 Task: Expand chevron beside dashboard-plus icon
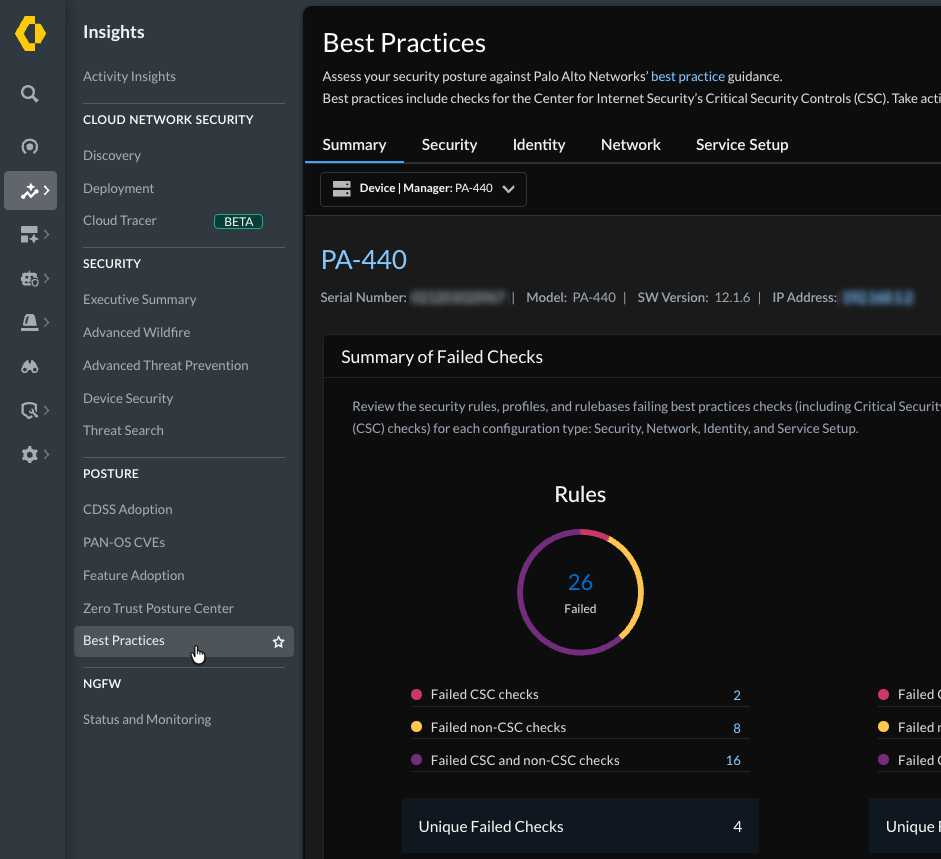click(x=47, y=234)
